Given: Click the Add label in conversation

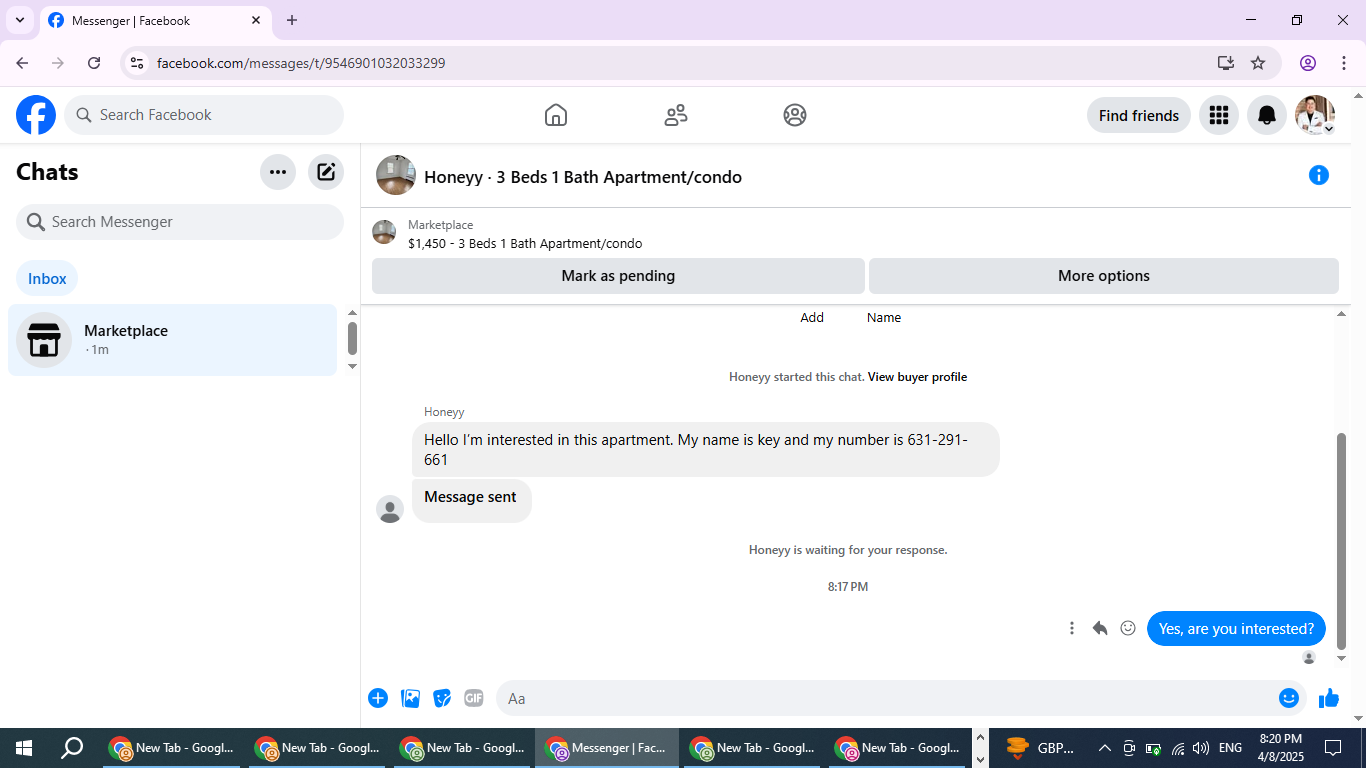Looking at the screenshot, I should [812, 317].
